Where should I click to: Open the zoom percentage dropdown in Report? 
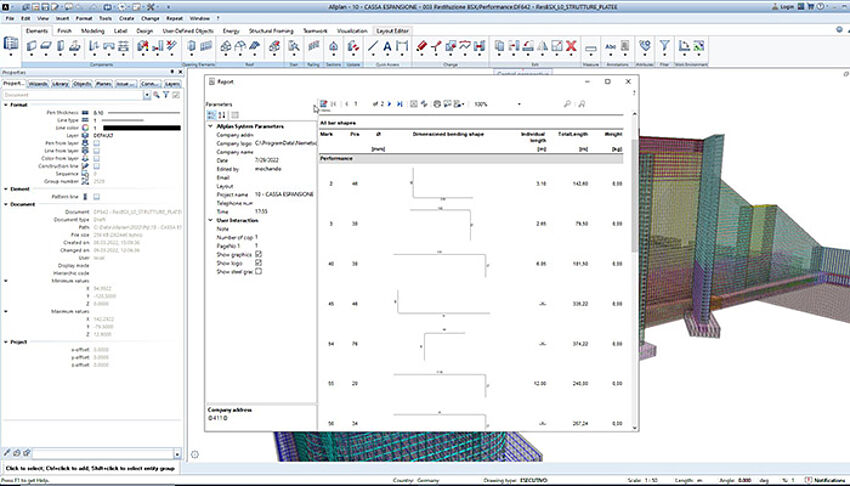pyautogui.click(x=519, y=104)
